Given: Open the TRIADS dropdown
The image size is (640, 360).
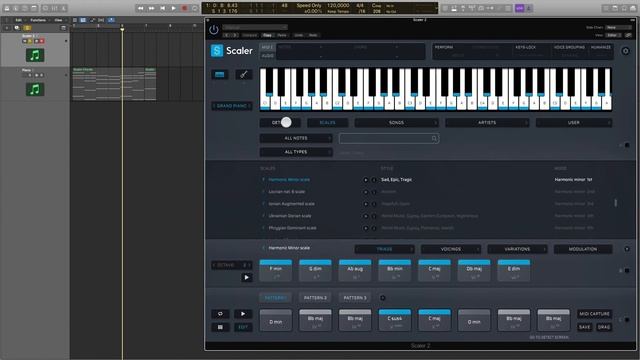Looking at the screenshot, I should coord(384,249).
